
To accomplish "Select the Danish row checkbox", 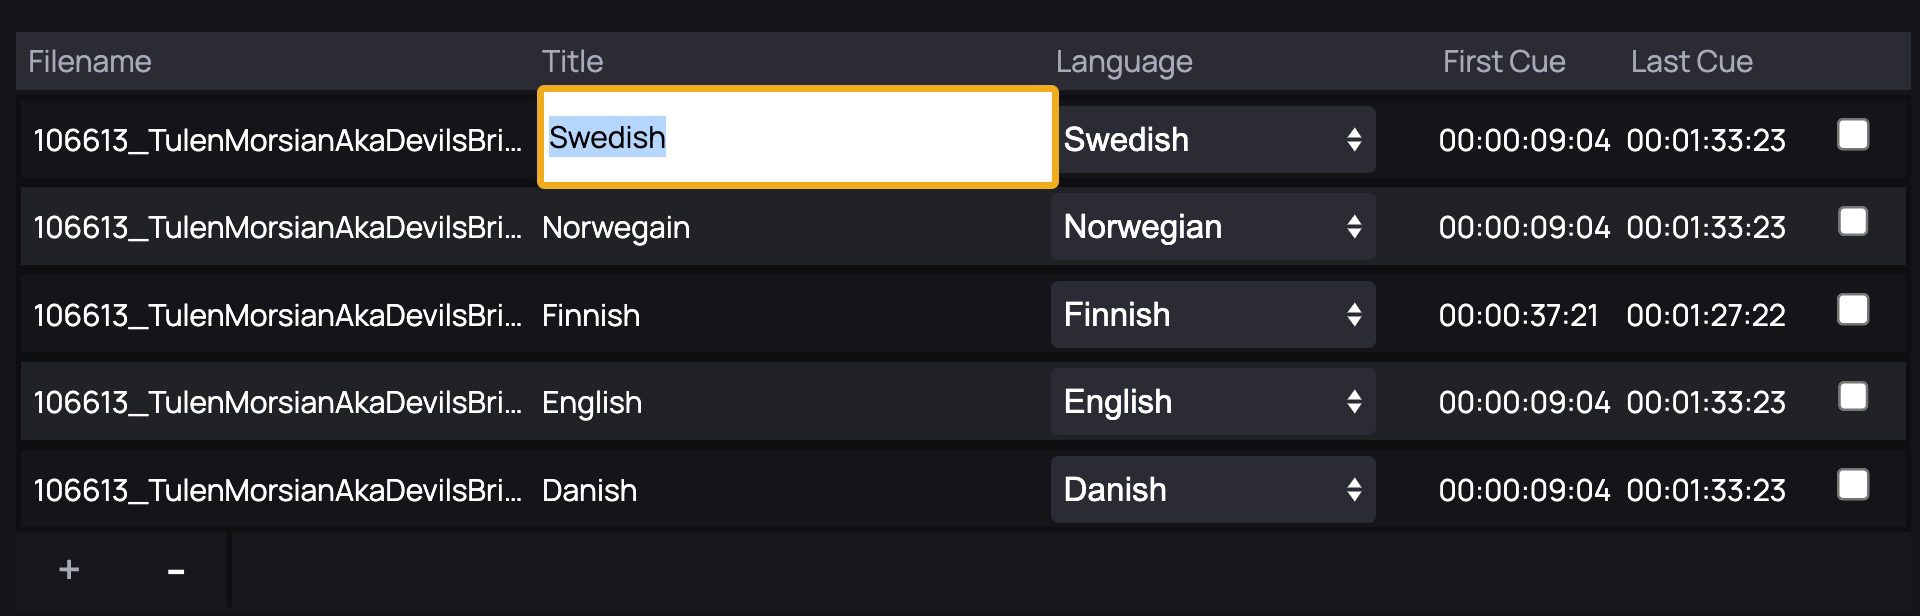I will pyautogui.click(x=1853, y=485).
